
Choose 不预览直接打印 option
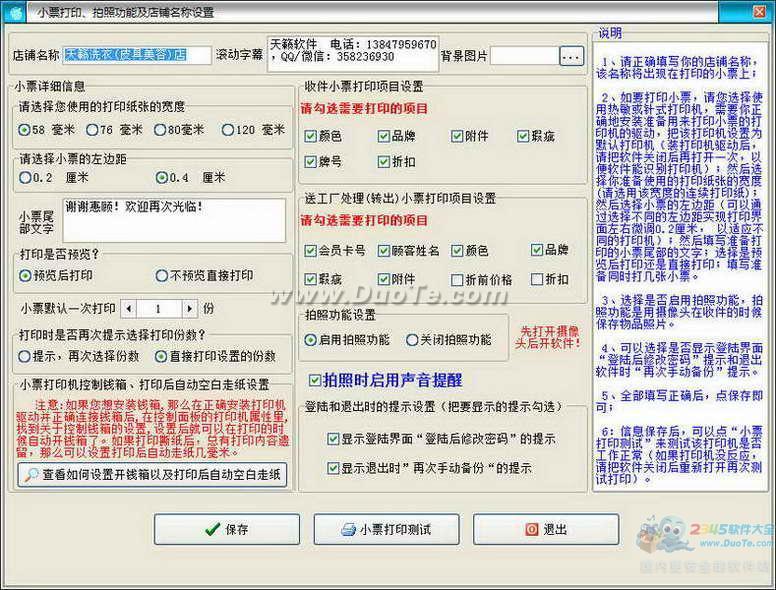[x=162, y=275]
